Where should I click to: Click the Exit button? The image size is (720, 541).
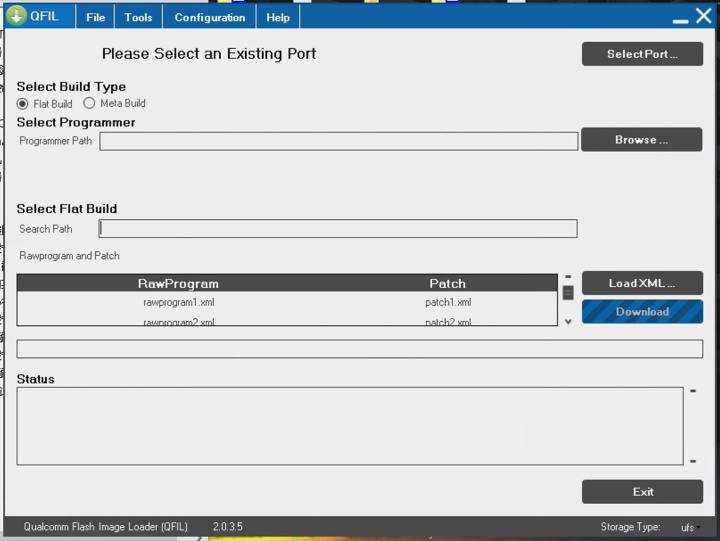coord(642,492)
